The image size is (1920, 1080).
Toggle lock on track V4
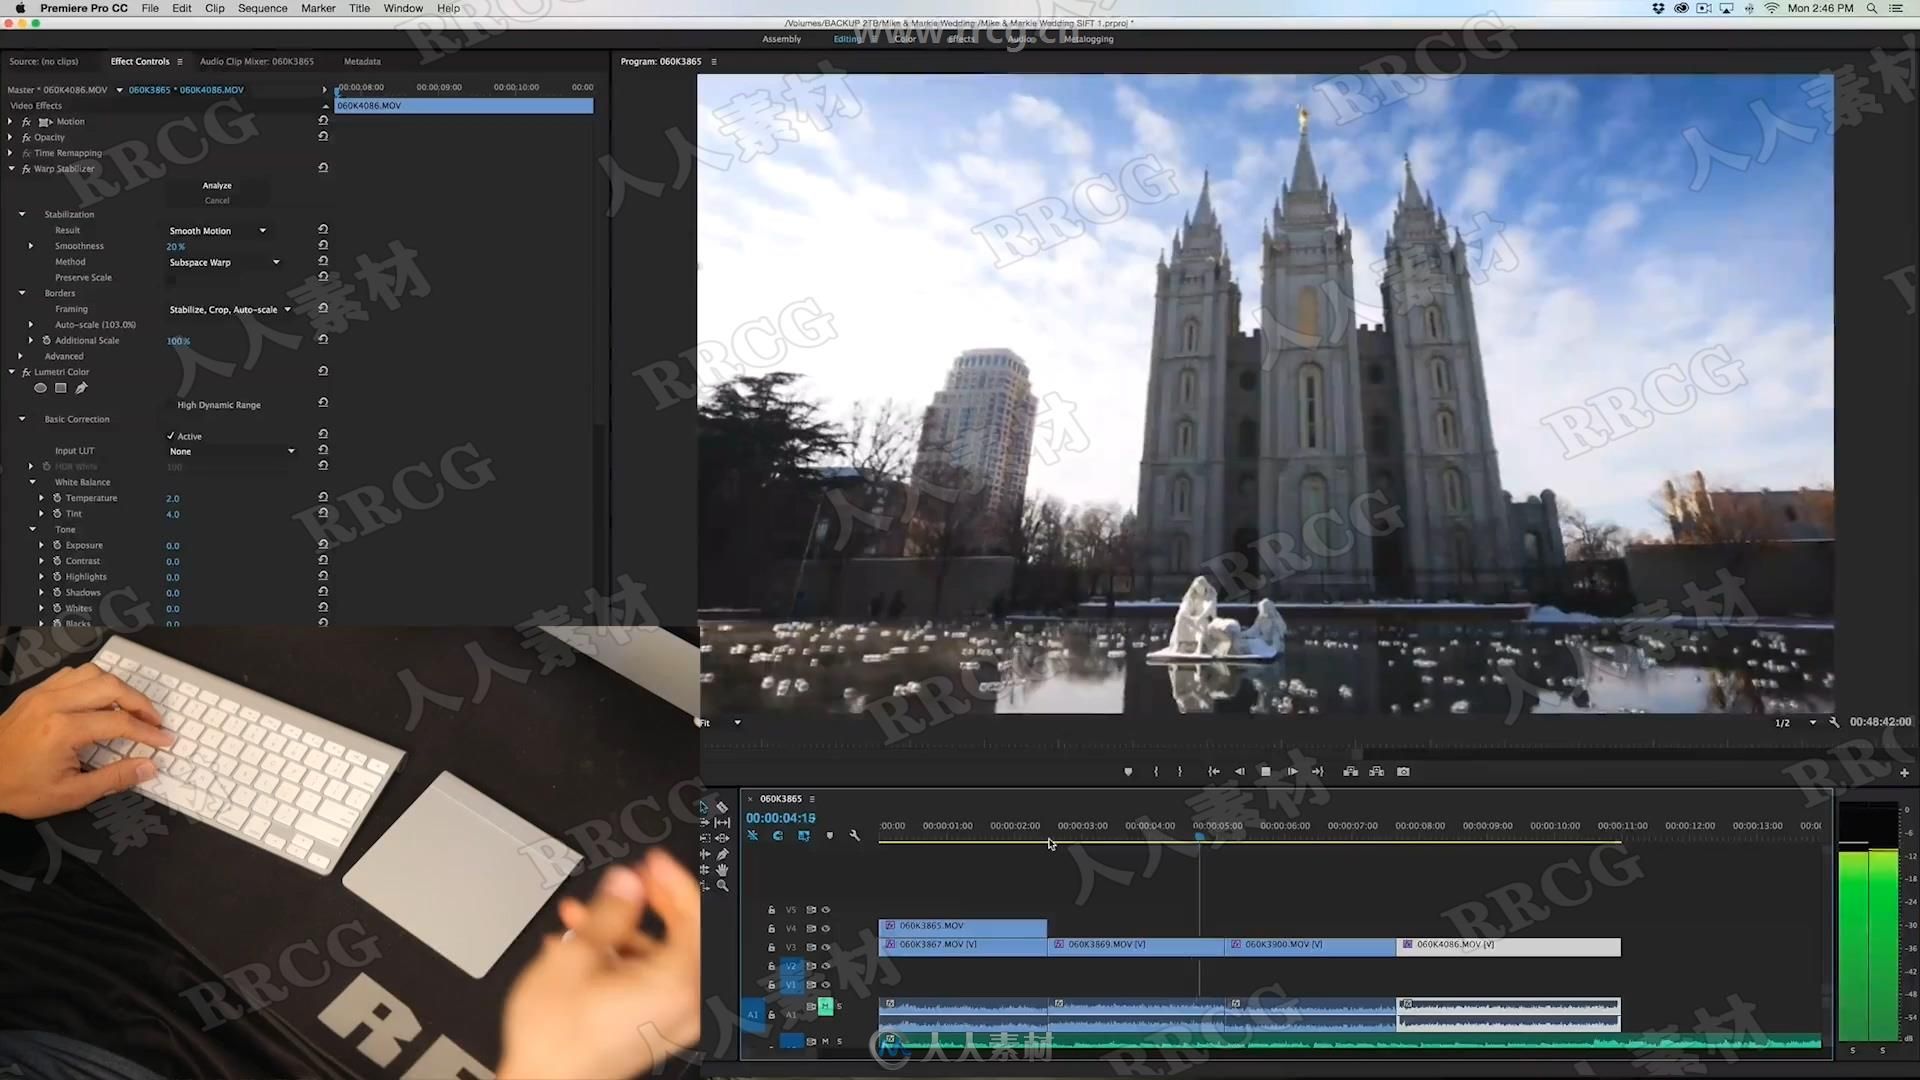[x=771, y=929]
